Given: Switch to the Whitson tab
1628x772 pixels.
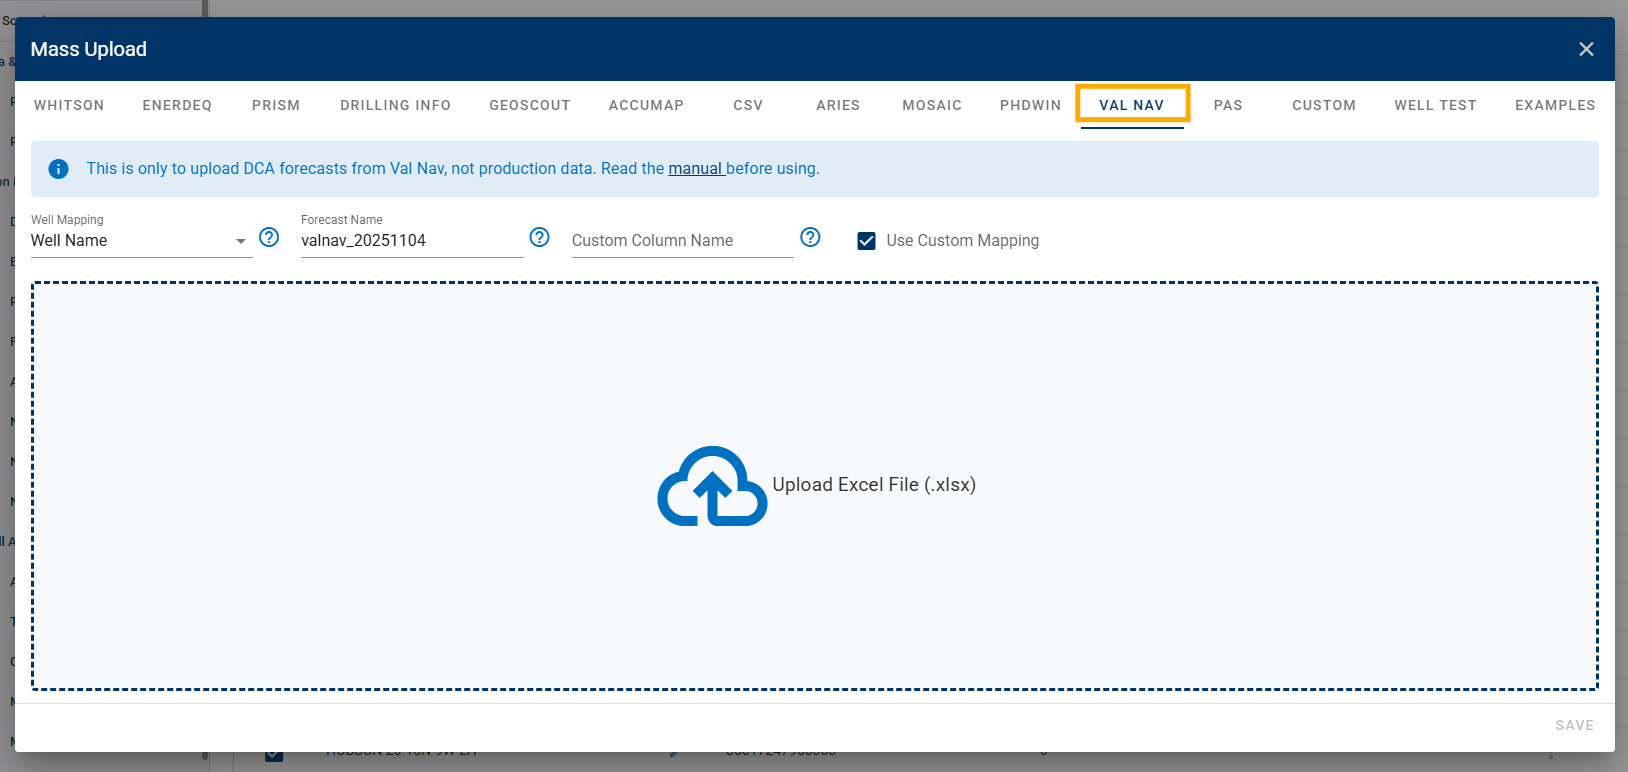Looking at the screenshot, I should [x=69, y=105].
